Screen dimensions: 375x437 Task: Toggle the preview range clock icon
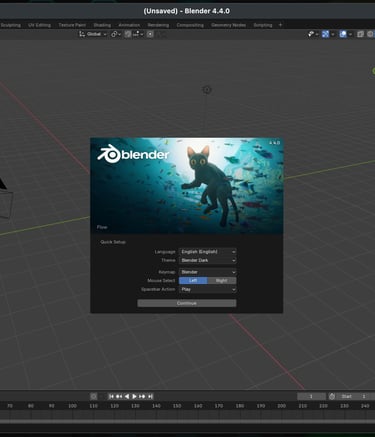(x=332, y=396)
